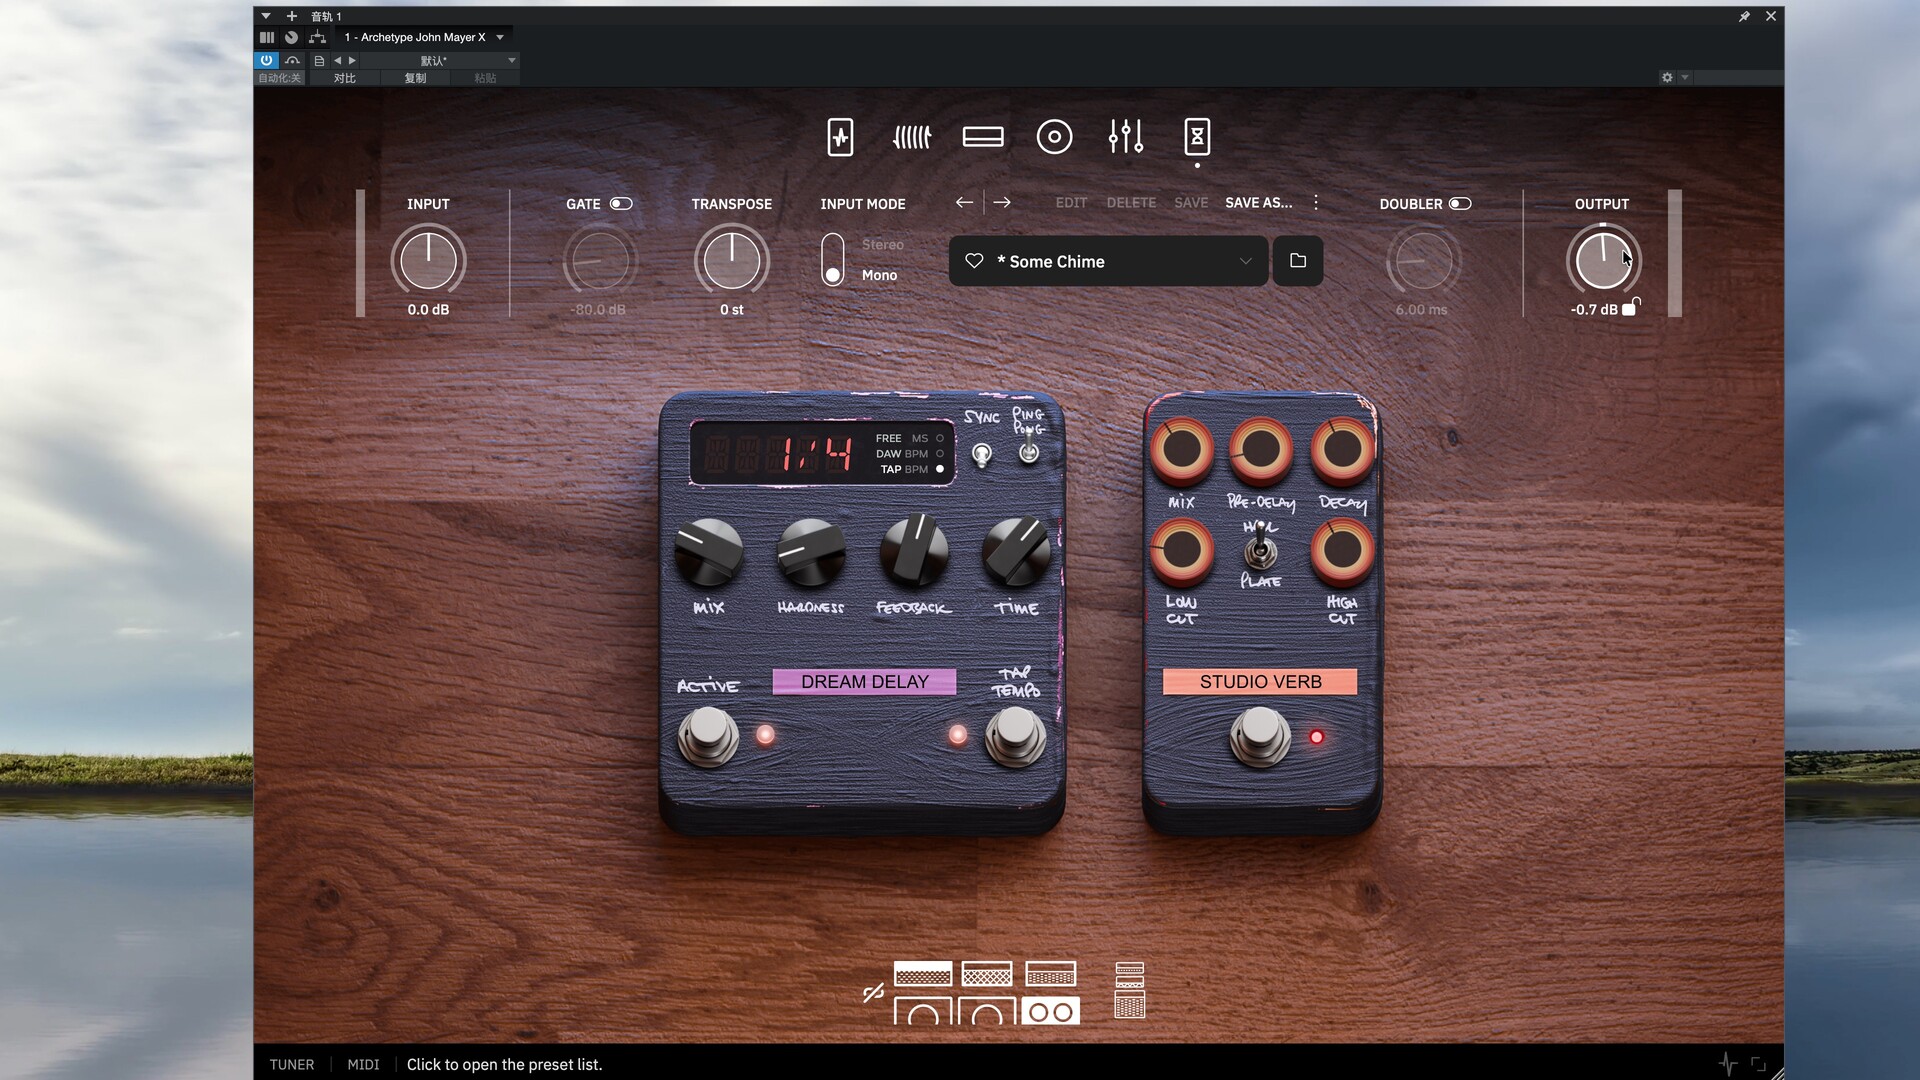Open the Archetype John Mayer X plugin dropdown
Image resolution: width=1920 pixels, height=1080 pixels.
[x=500, y=37]
